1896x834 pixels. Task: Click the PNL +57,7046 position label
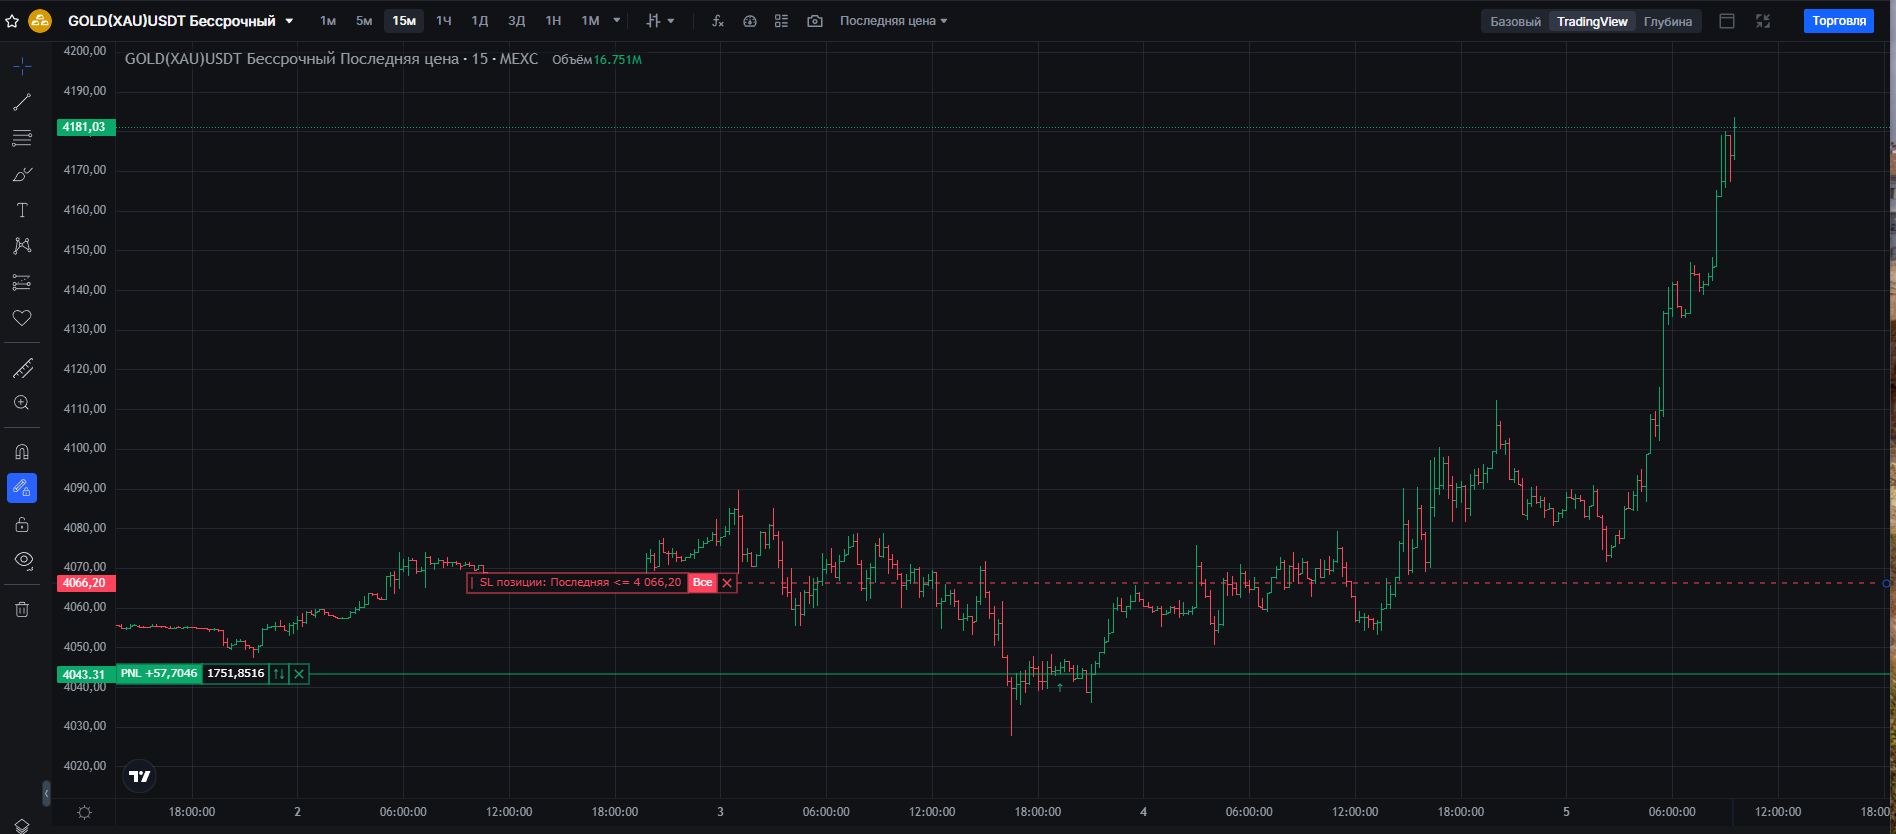159,674
